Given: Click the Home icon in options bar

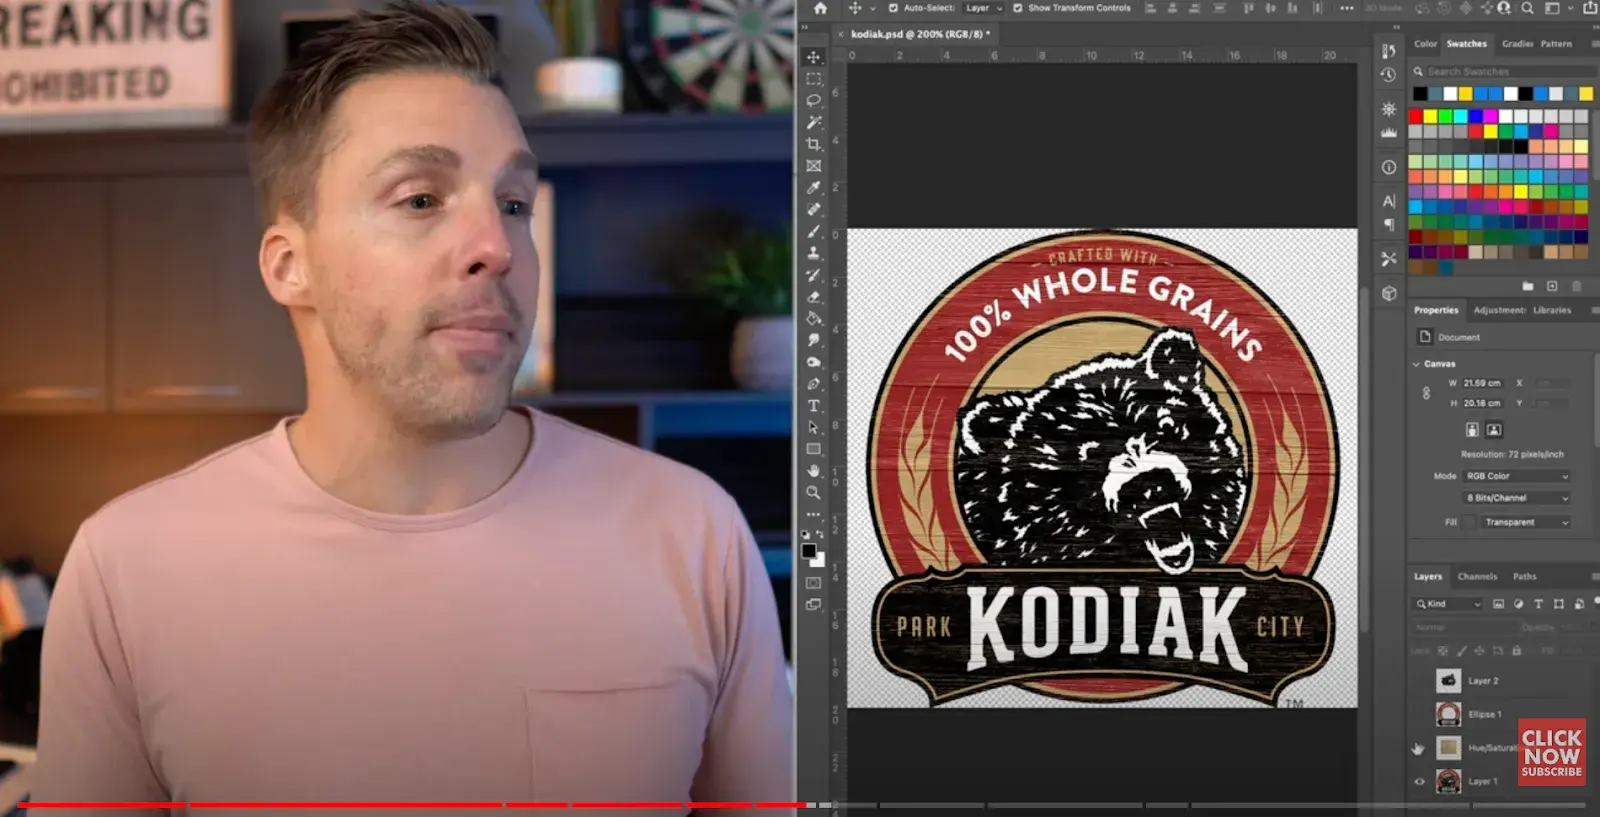Looking at the screenshot, I should 820,8.
